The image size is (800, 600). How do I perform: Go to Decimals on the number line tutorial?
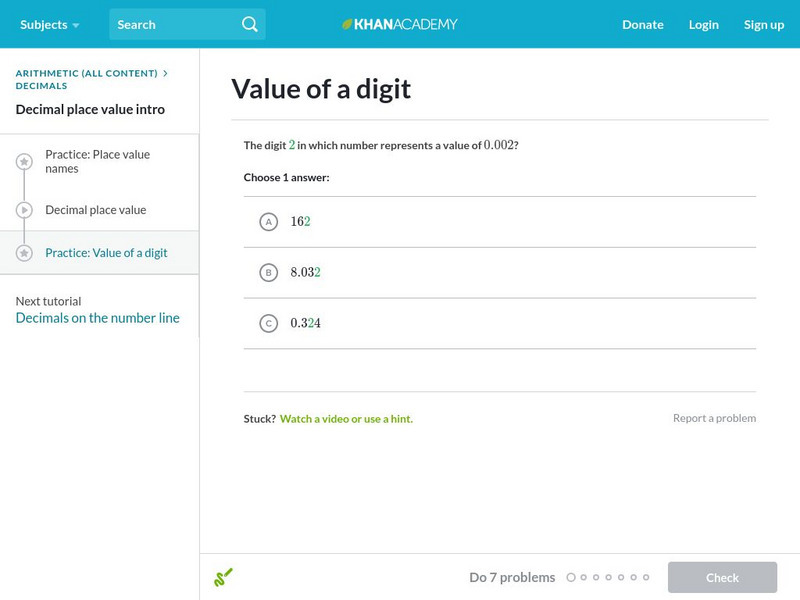(x=98, y=318)
